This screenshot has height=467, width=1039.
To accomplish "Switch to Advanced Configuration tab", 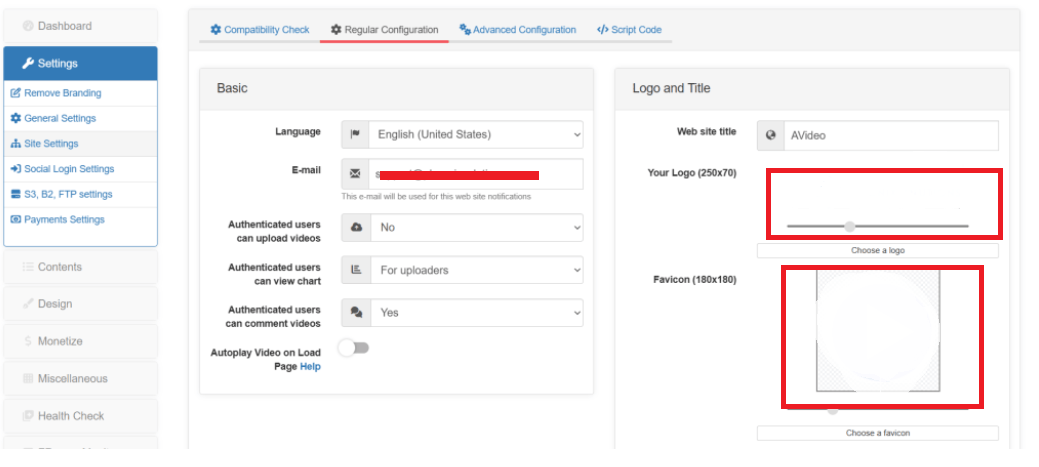I will (x=518, y=30).
